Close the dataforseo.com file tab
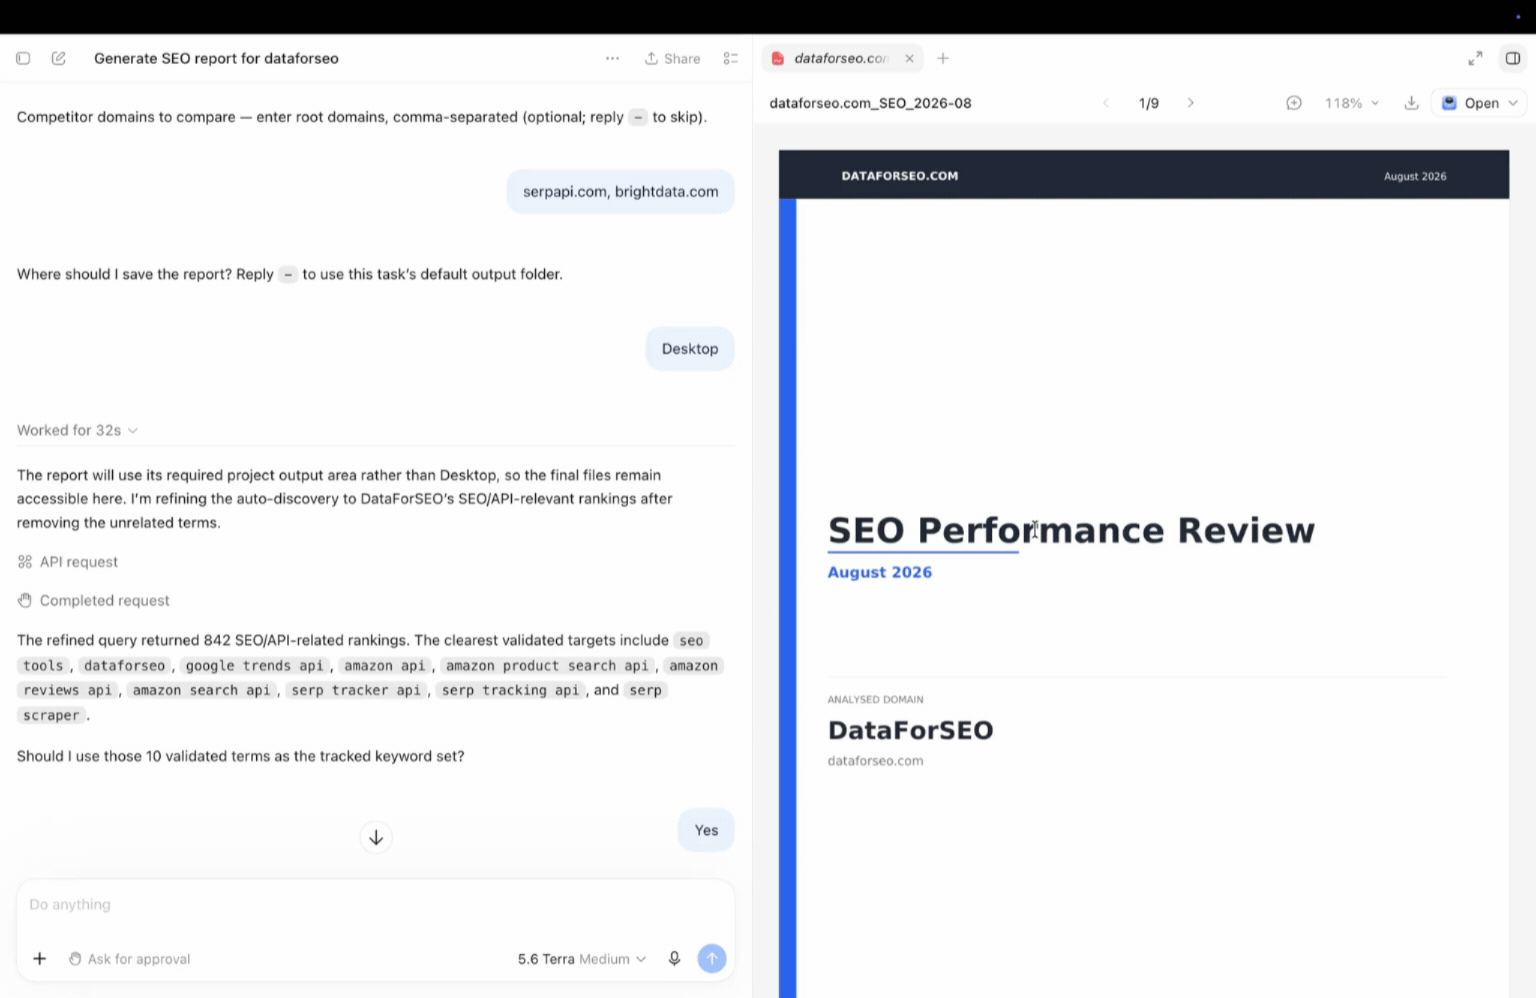This screenshot has height=998, width=1536. (909, 58)
